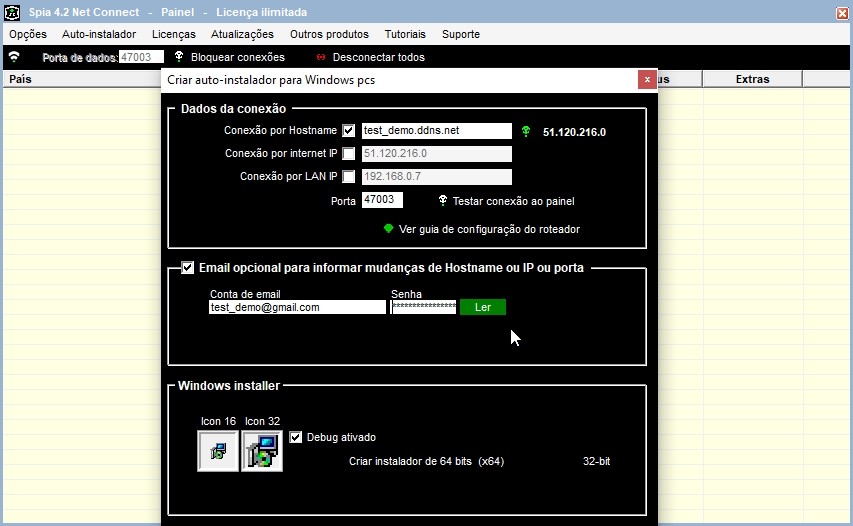Viewport: 853px width, 526px height.
Task: Click the green hostname status icon
Action: coord(526,131)
